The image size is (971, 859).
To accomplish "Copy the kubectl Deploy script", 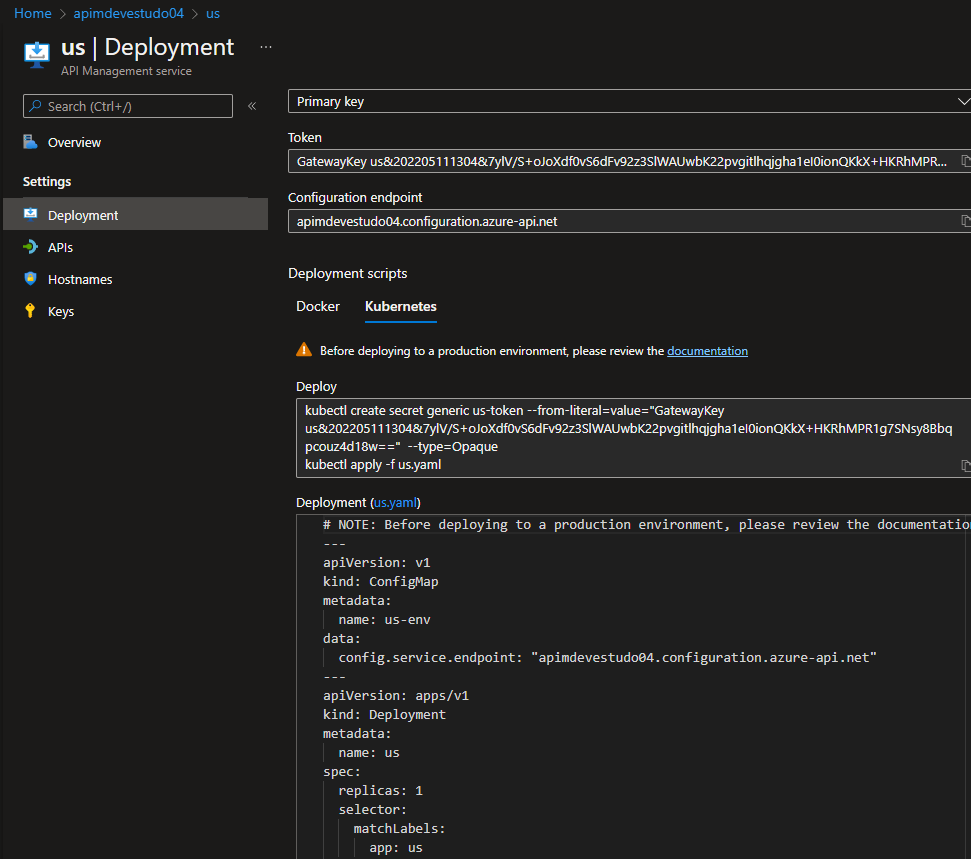I will pyautogui.click(x=965, y=465).
